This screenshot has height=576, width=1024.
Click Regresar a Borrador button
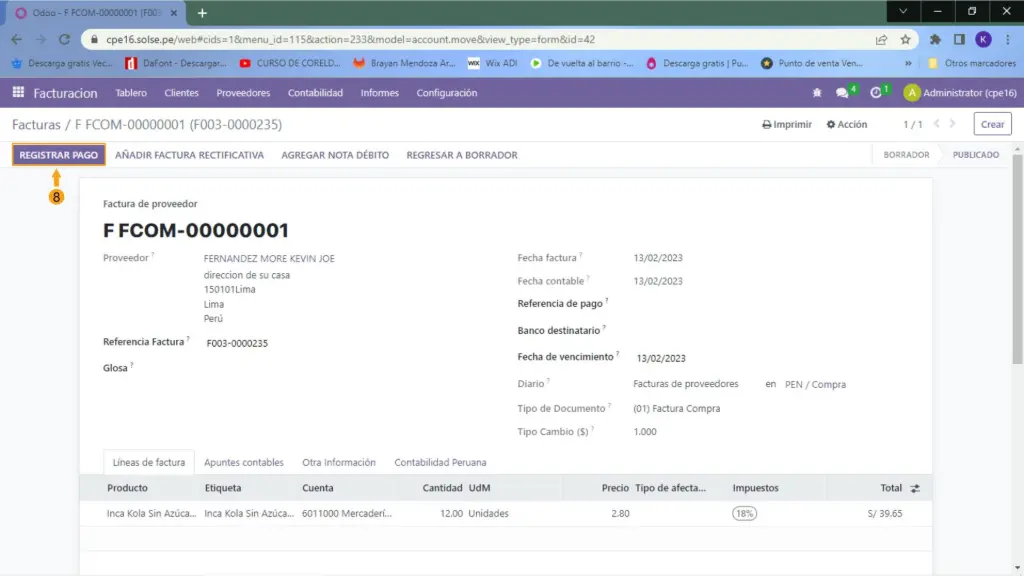[462, 155]
